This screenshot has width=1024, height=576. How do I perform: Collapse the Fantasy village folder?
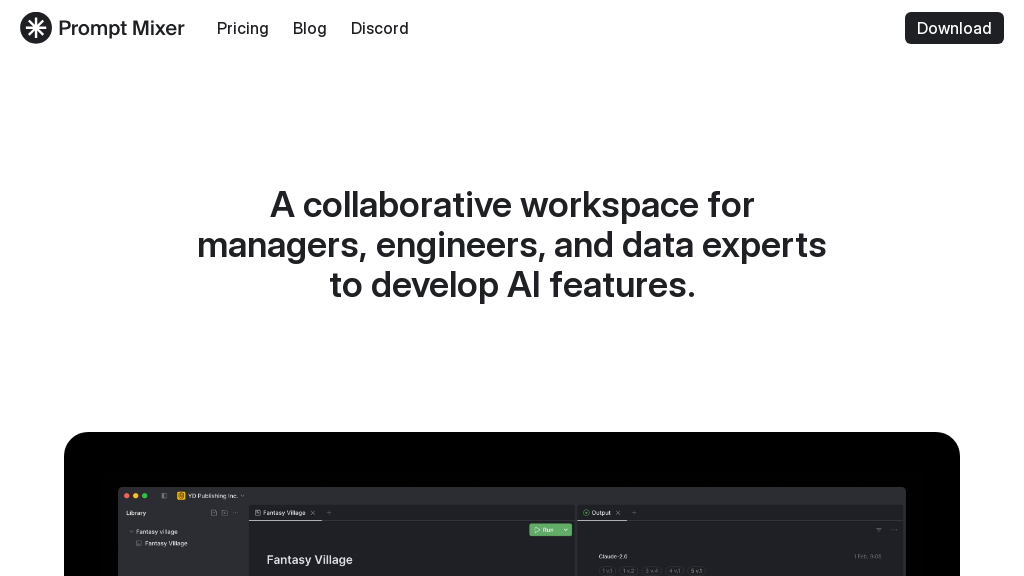tap(131, 531)
